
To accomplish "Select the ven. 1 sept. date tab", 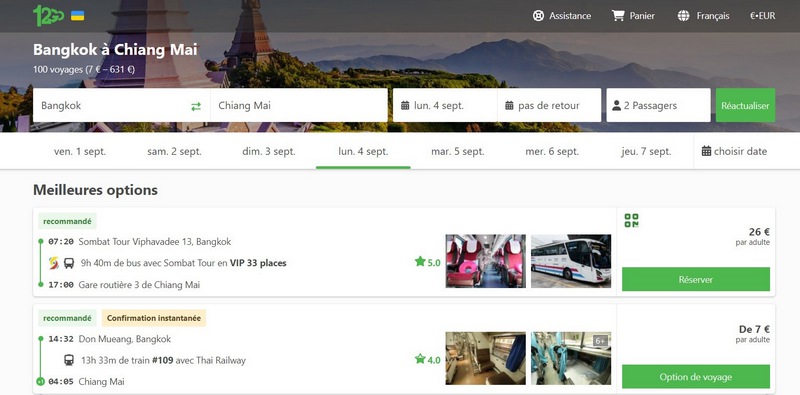I will click(80, 152).
